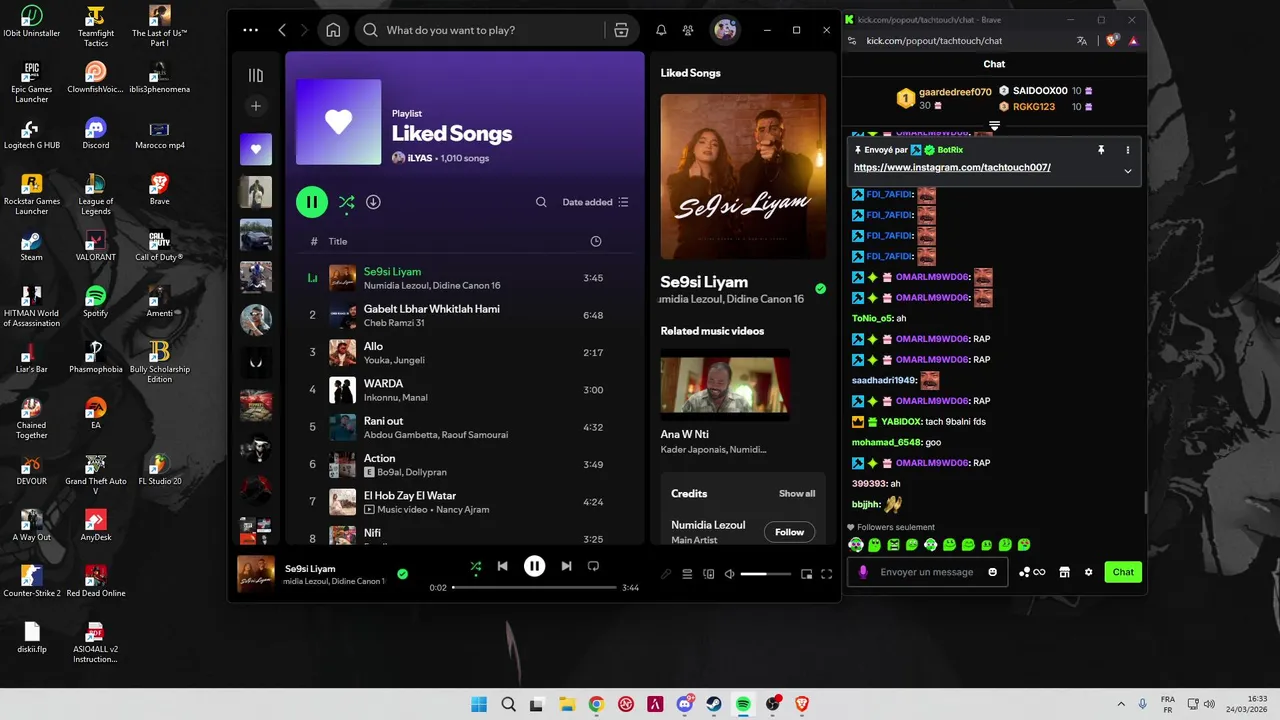Viewport: 1280px width, 720px height.
Task: Skip to the next track
Action: 566,566
